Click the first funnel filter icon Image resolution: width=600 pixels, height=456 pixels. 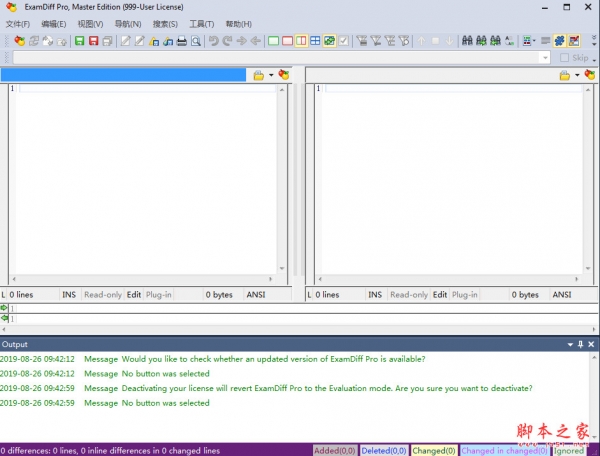(361, 41)
